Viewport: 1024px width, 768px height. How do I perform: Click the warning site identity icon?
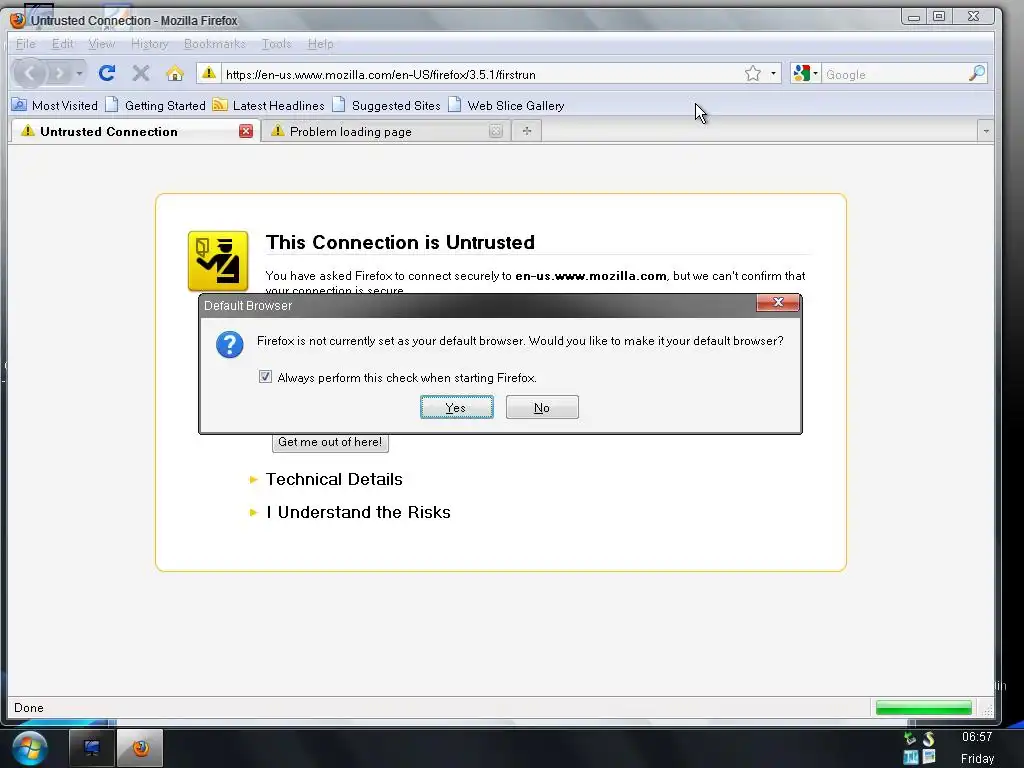[x=208, y=73]
